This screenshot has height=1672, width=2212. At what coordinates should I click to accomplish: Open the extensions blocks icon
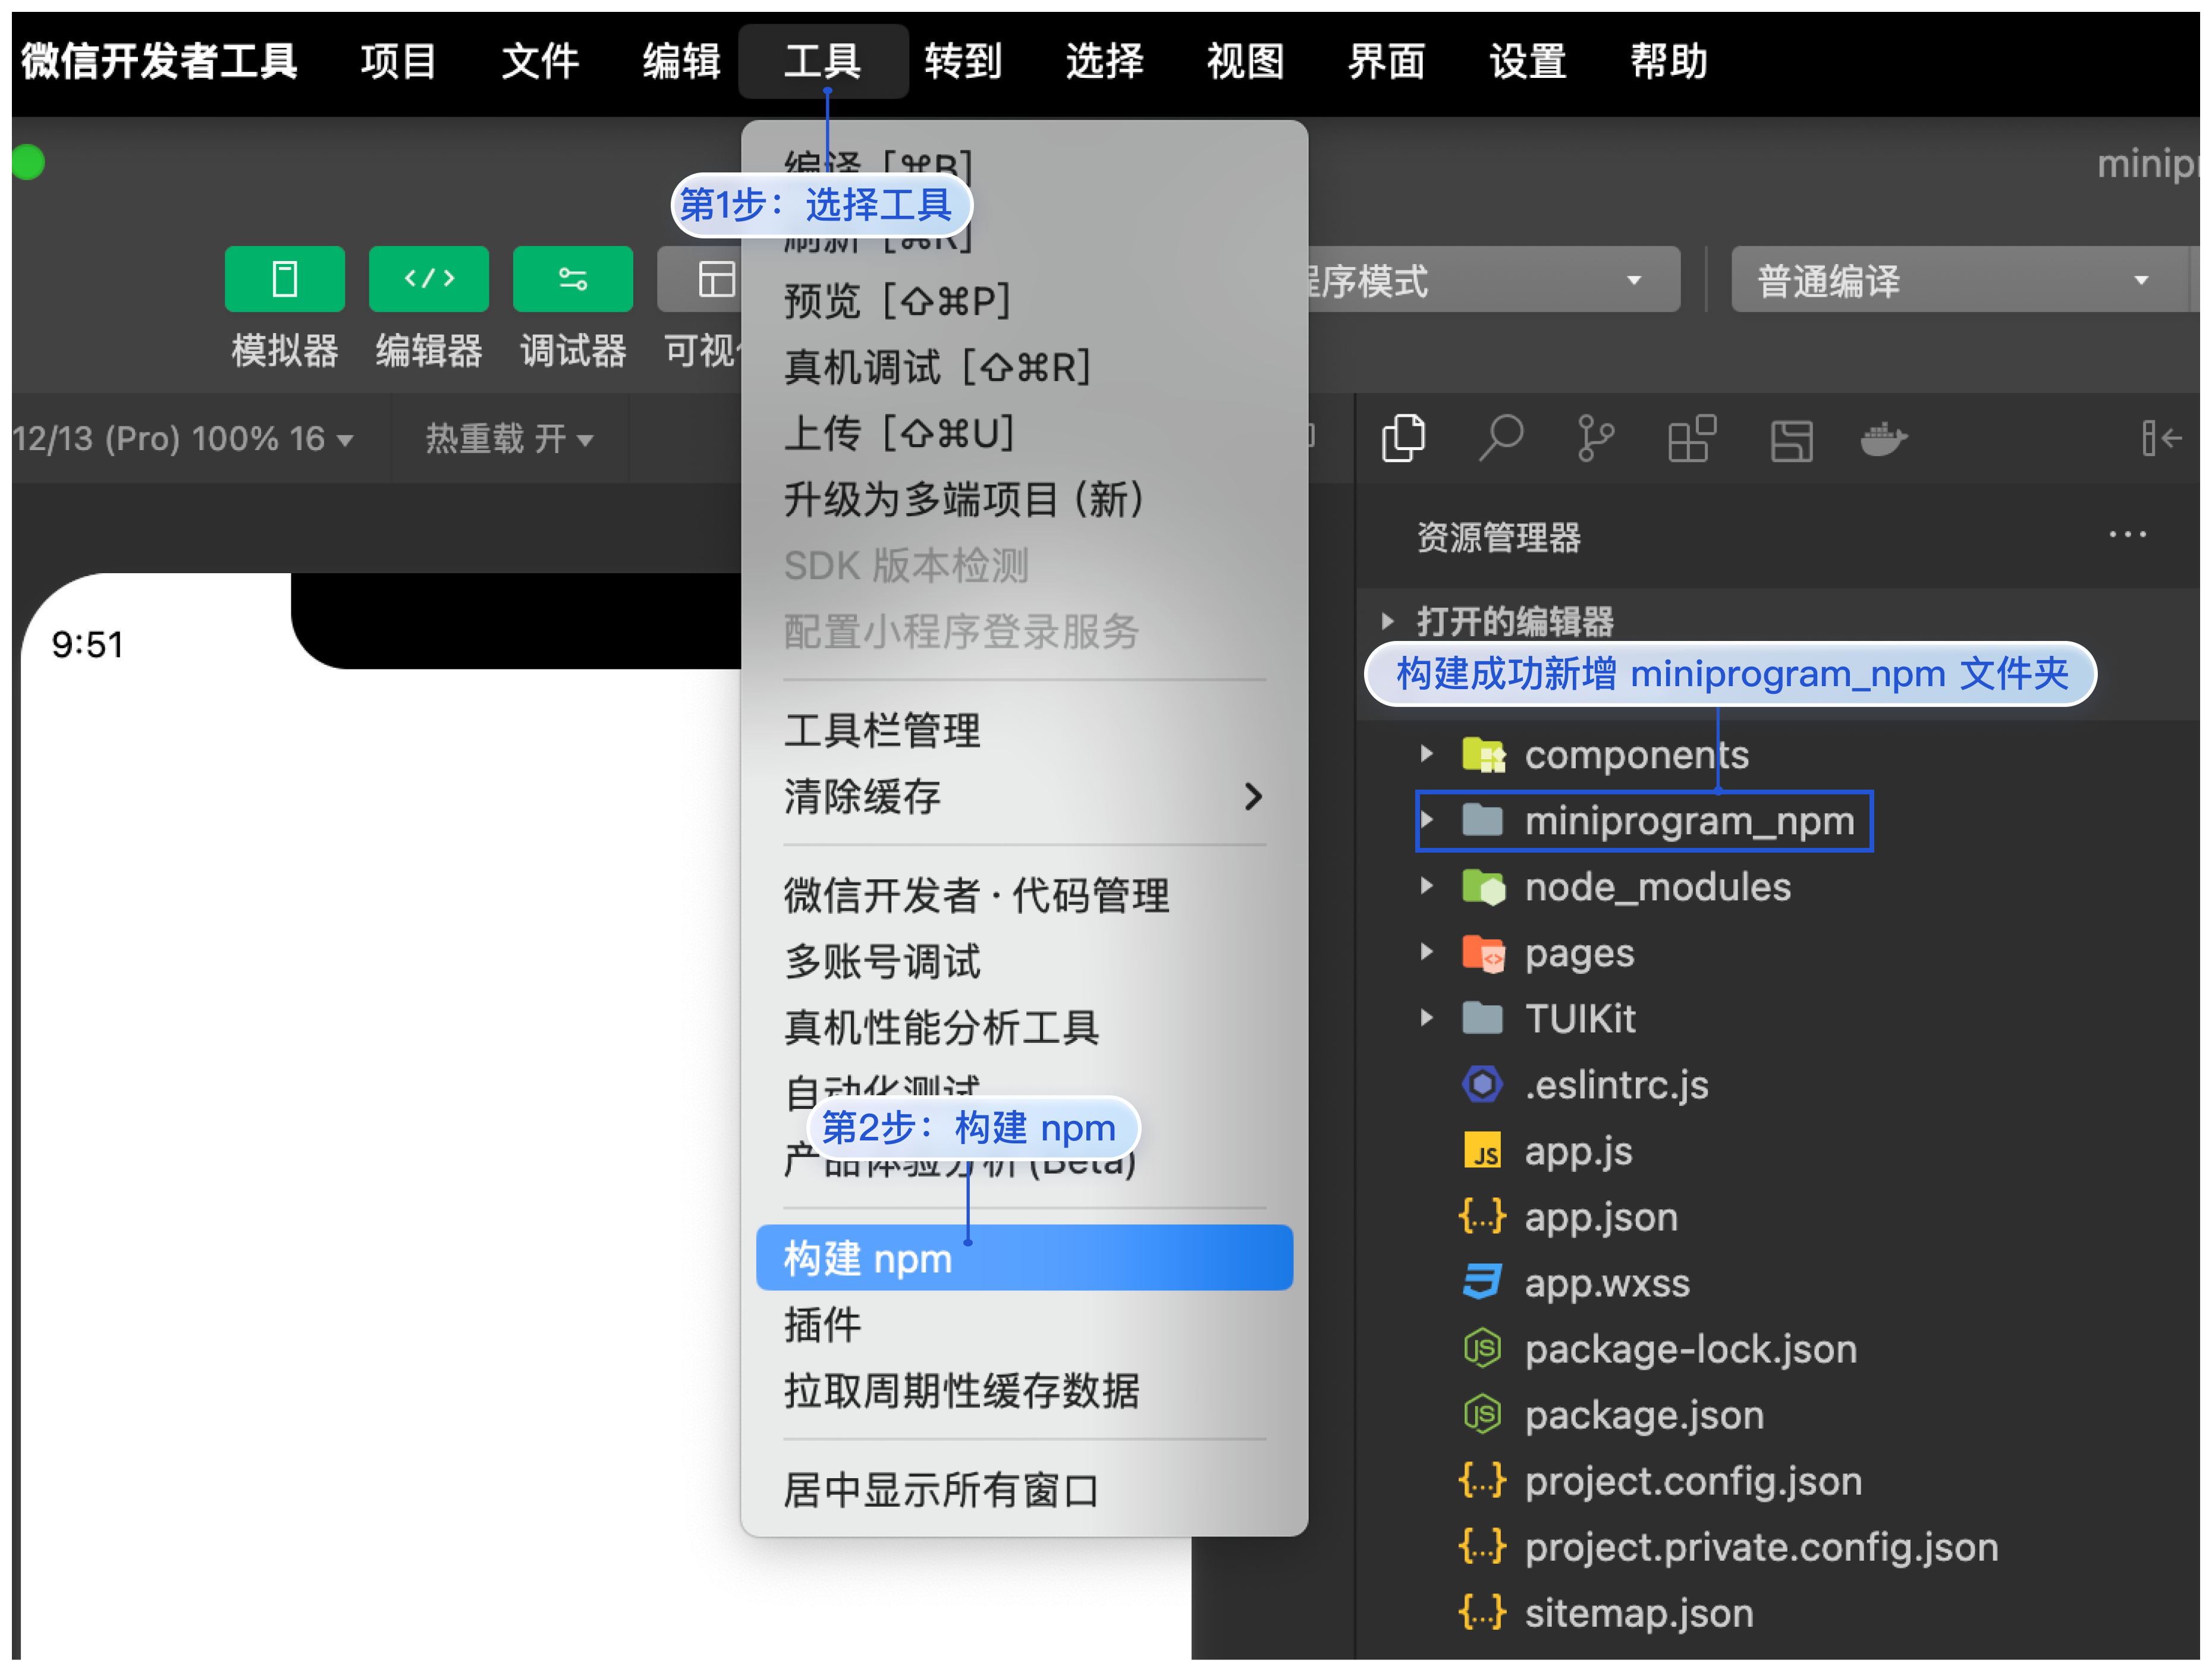click(1692, 438)
